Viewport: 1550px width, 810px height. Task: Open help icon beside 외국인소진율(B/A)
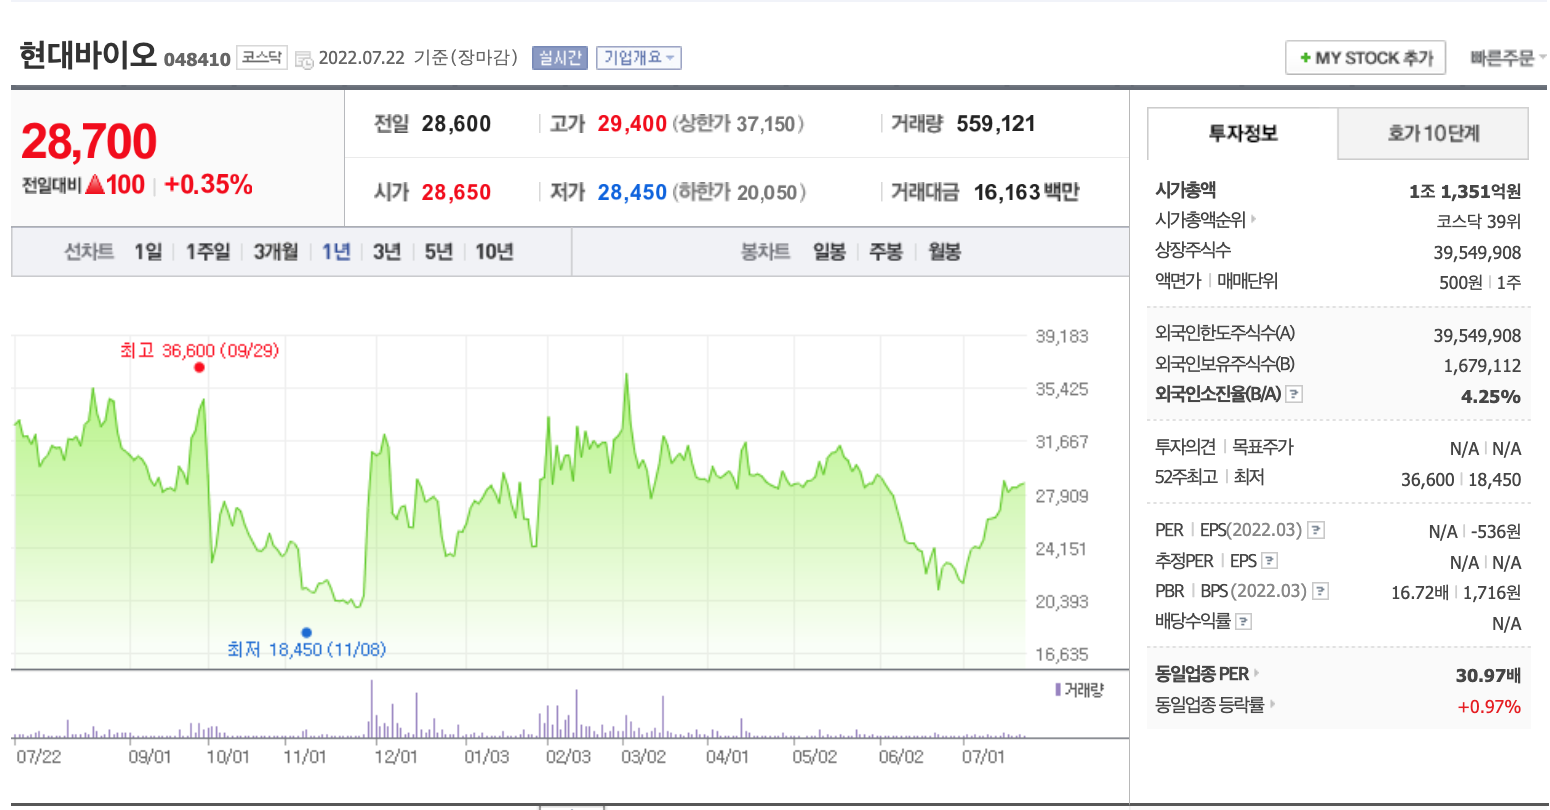click(1294, 394)
